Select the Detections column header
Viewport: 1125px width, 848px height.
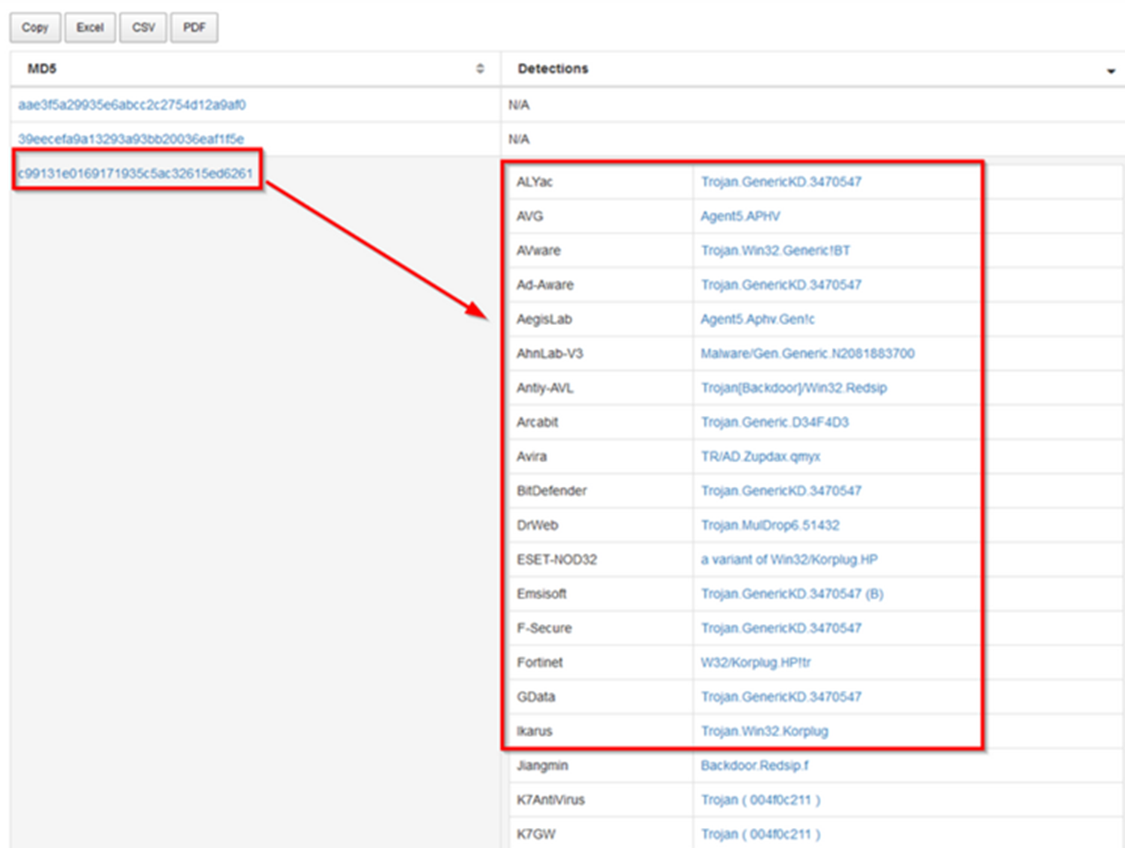coord(813,69)
